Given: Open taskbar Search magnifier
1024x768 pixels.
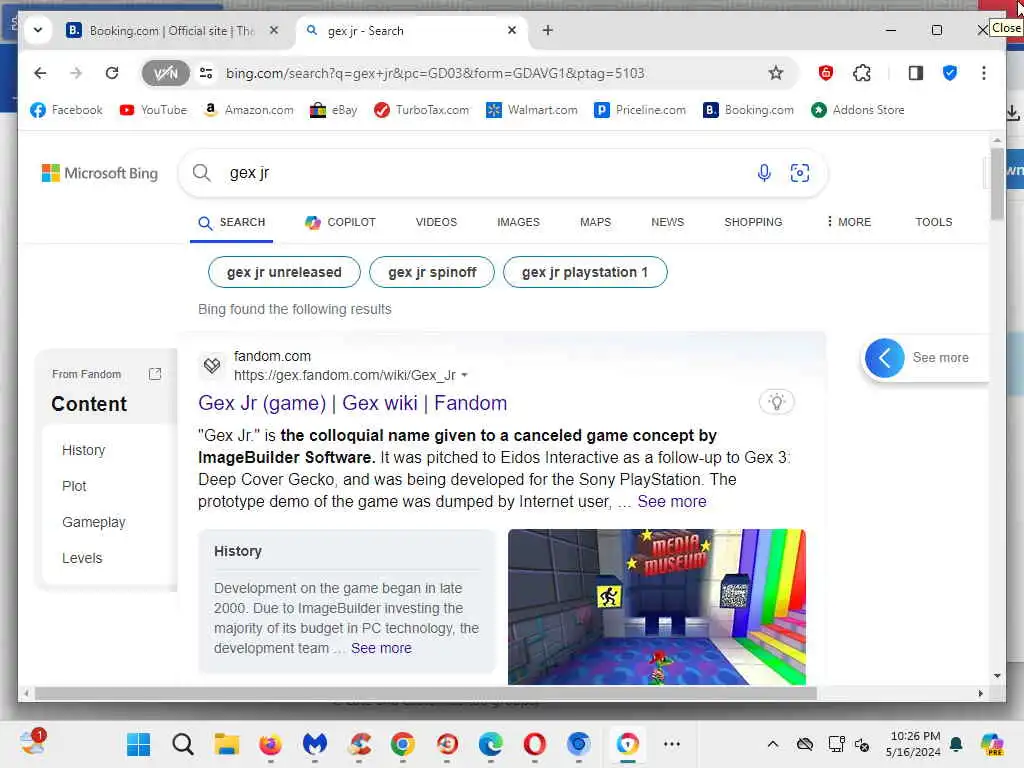Looking at the screenshot, I should click(183, 744).
